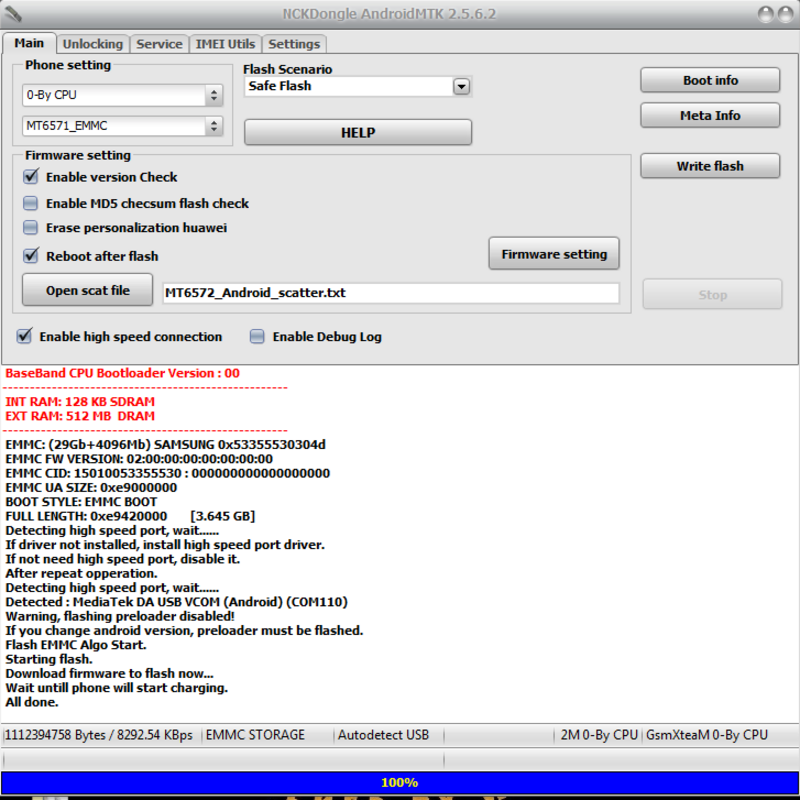Click the 100% blue progress bar
The image size is (800, 800).
399,782
